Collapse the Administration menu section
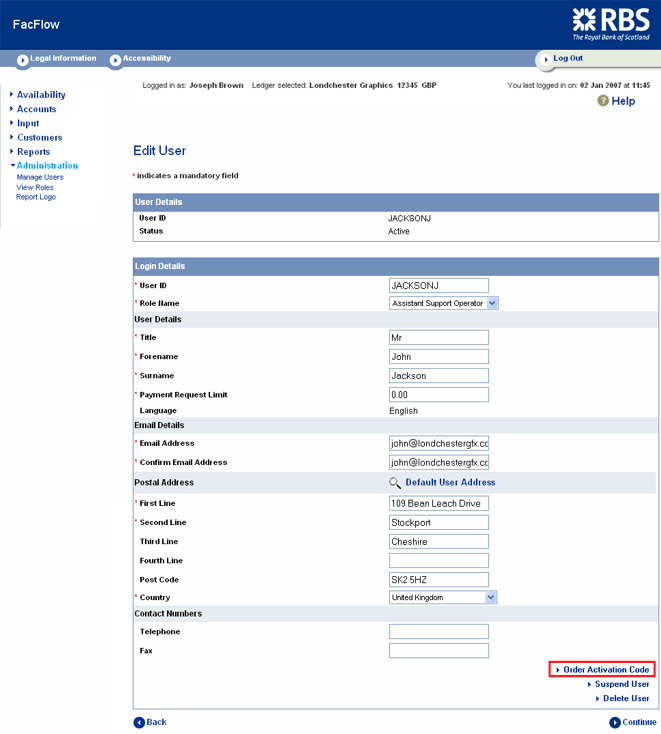This screenshot has width=661, height=734. (46, 166)
